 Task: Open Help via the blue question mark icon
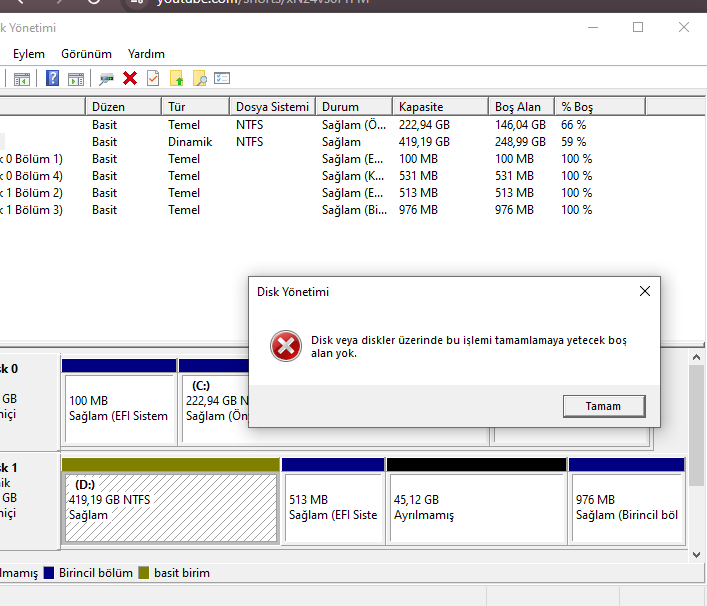[x=52, y=78]
